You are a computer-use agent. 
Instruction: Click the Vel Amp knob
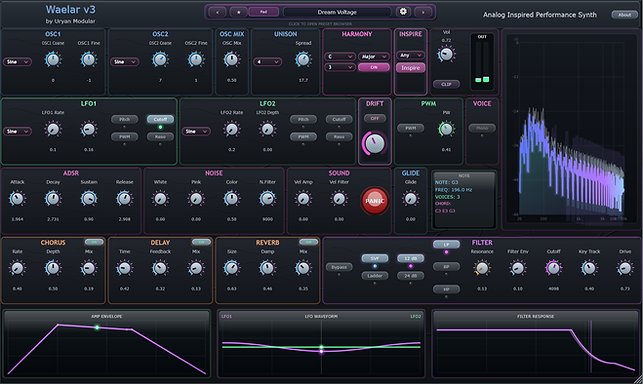coord(303,199)
